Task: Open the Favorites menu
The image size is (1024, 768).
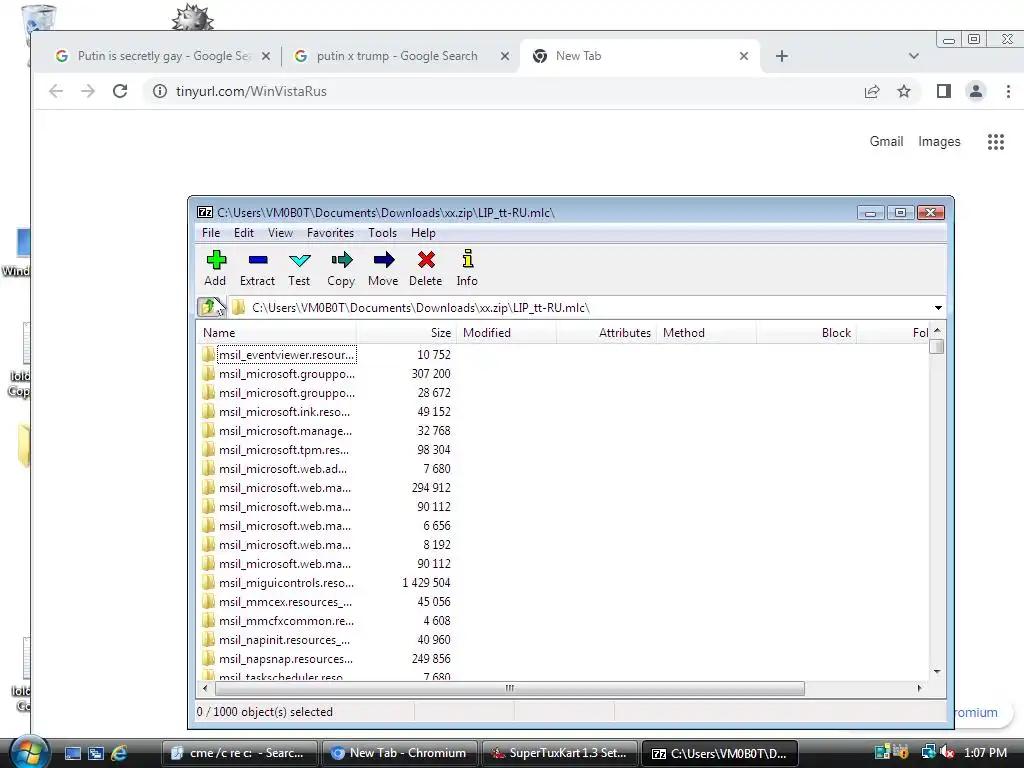Action: tap(330, 233)
